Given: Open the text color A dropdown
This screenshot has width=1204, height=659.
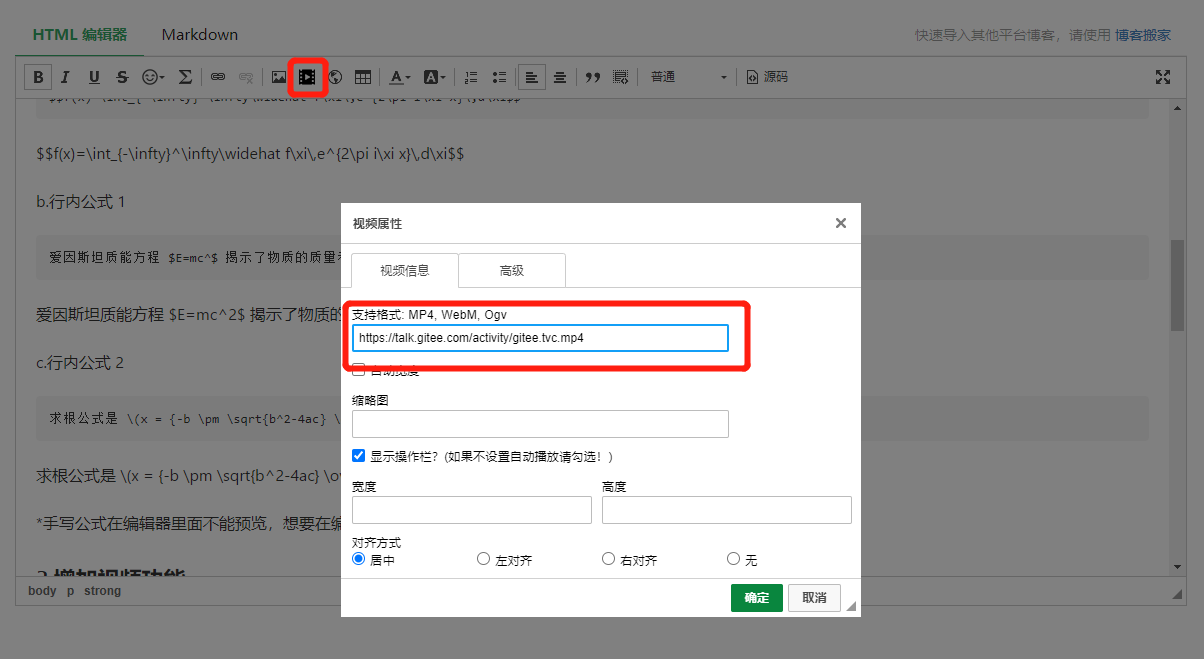Looking at the screenshot, I should point(400,77).
